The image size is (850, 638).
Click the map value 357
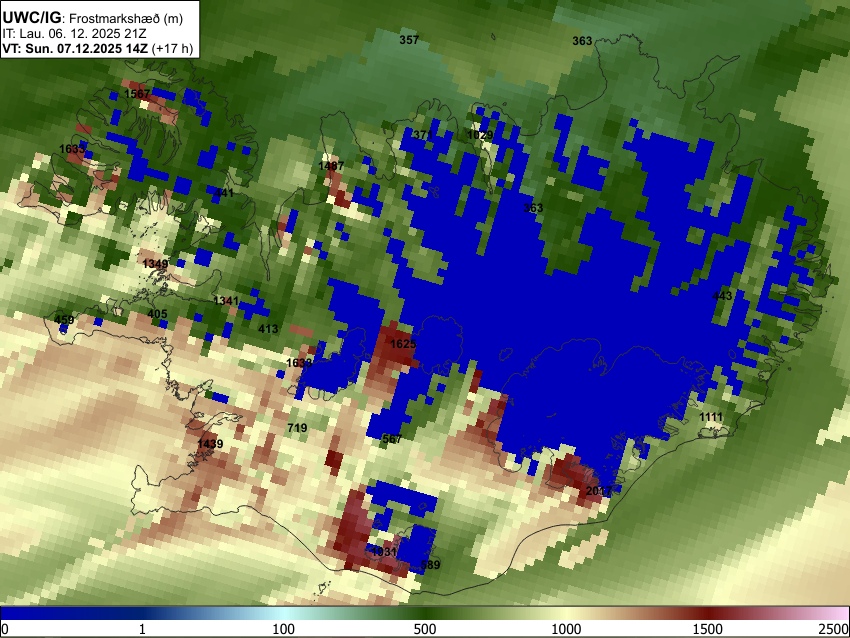pyautogui.click(x=409, y=40)
